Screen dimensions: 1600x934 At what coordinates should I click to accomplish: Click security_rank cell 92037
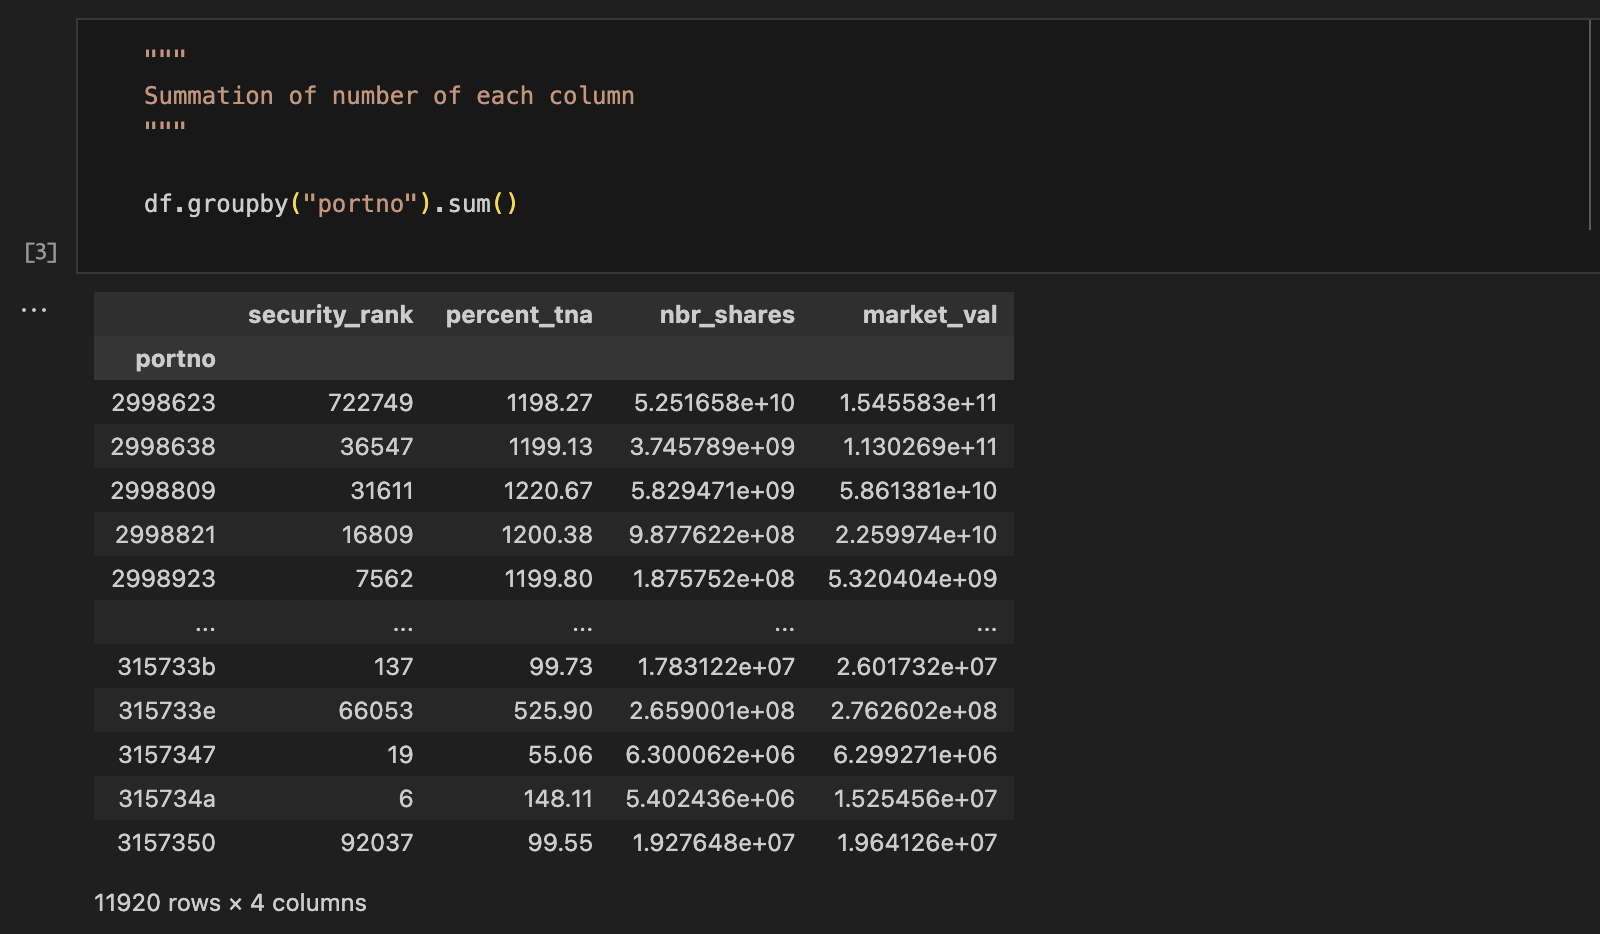(x=377, y=843)
